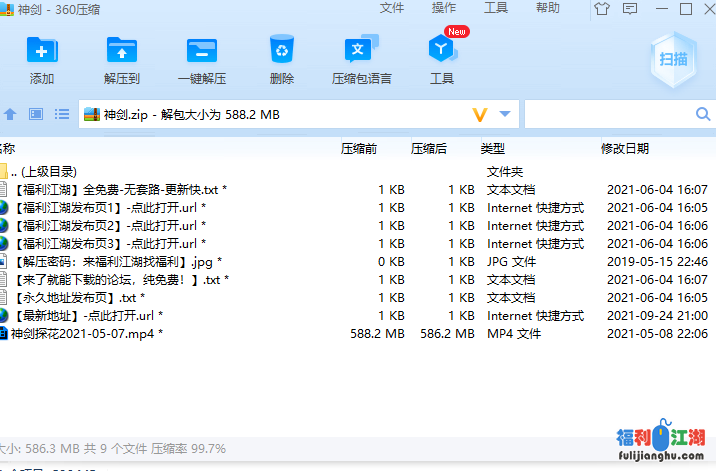Sort files by the 修改日期 column header
Viewport: 716px width, 471px height.
624,148
